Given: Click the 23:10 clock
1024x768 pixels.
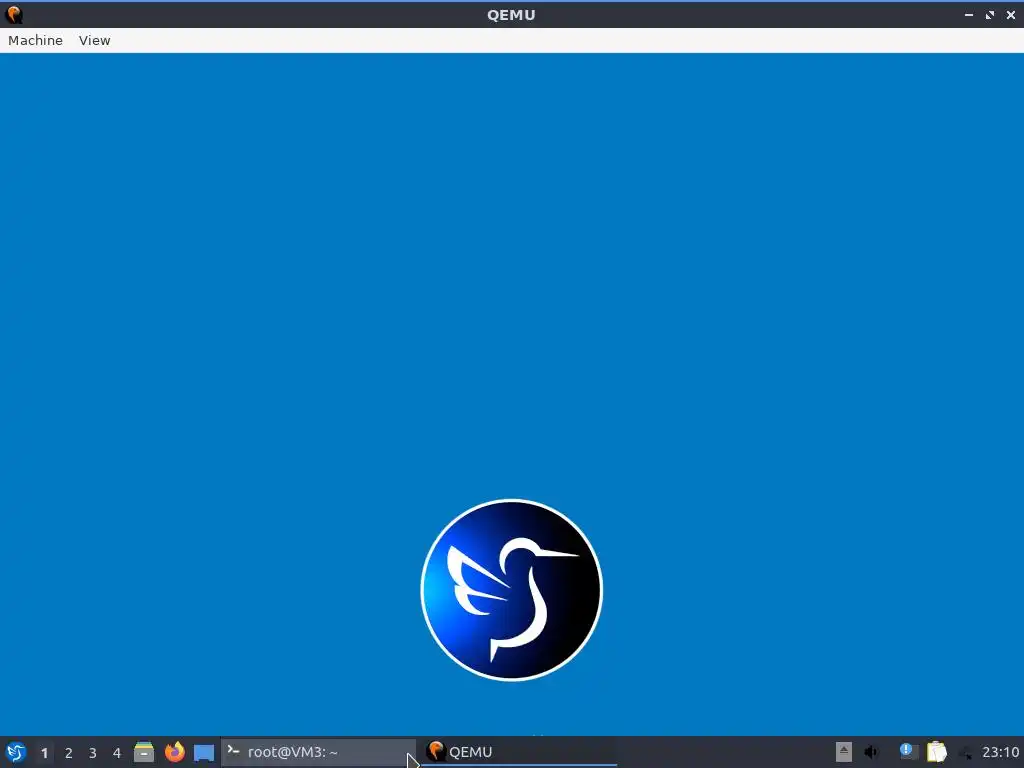Looking at the screenshot, I should coord(1000,752).
